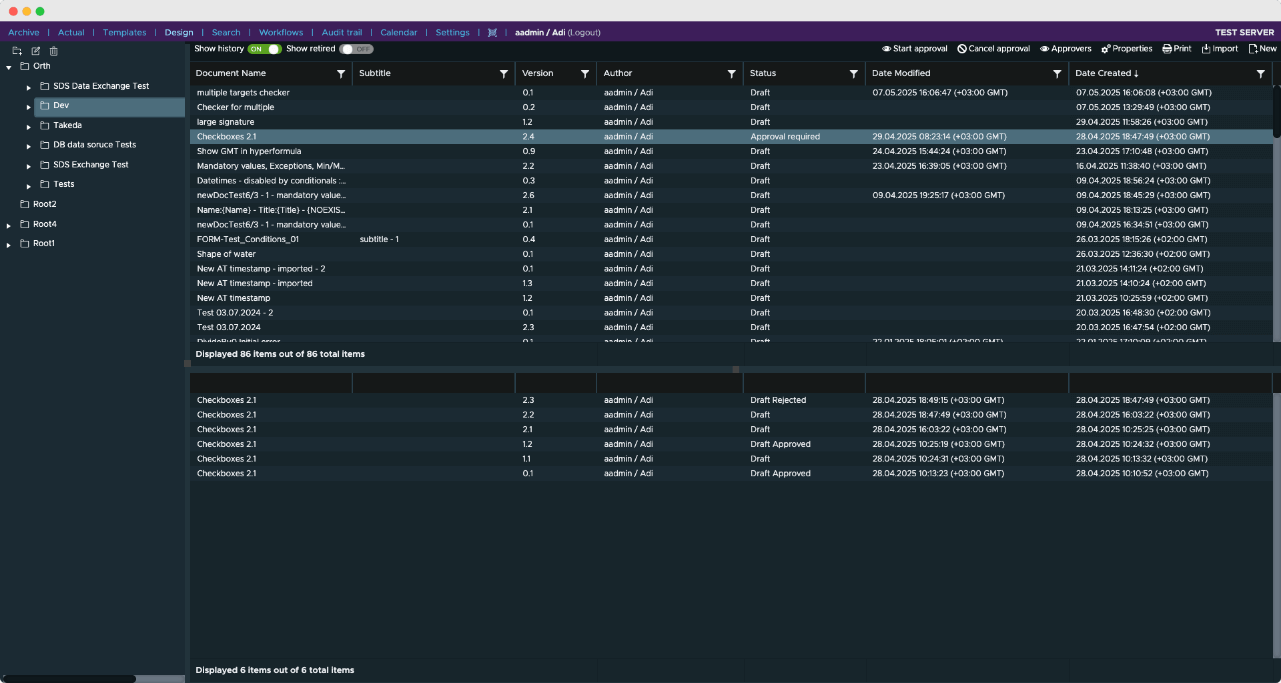1281x683 pixels.
Task: Open the Templates section
Action: click(x=125, y=32)
